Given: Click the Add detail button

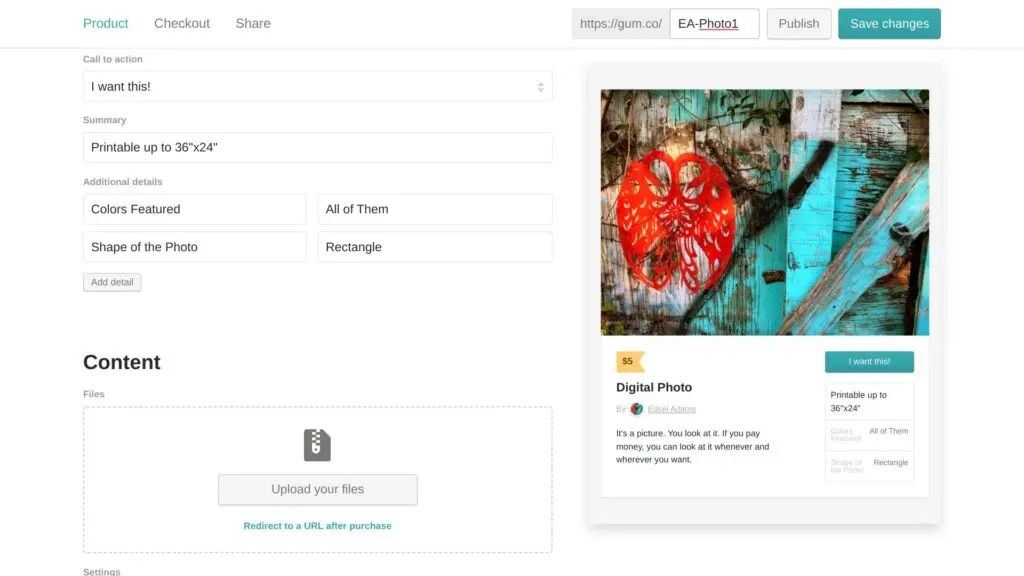Looking at the screenshot, I should tap(112, 282).
